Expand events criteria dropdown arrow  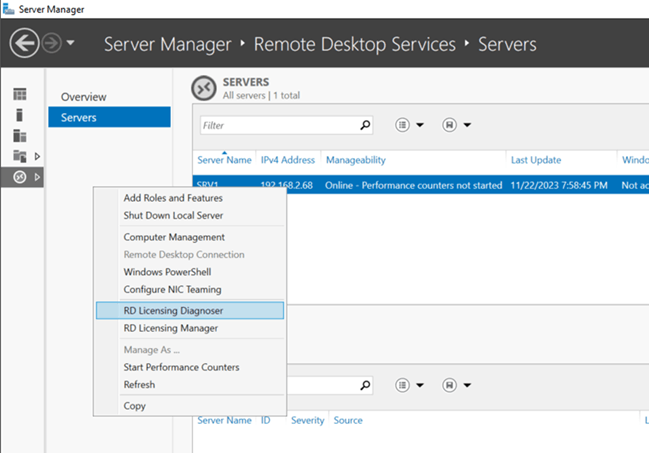pyautogui.click(x=420, y=385)
